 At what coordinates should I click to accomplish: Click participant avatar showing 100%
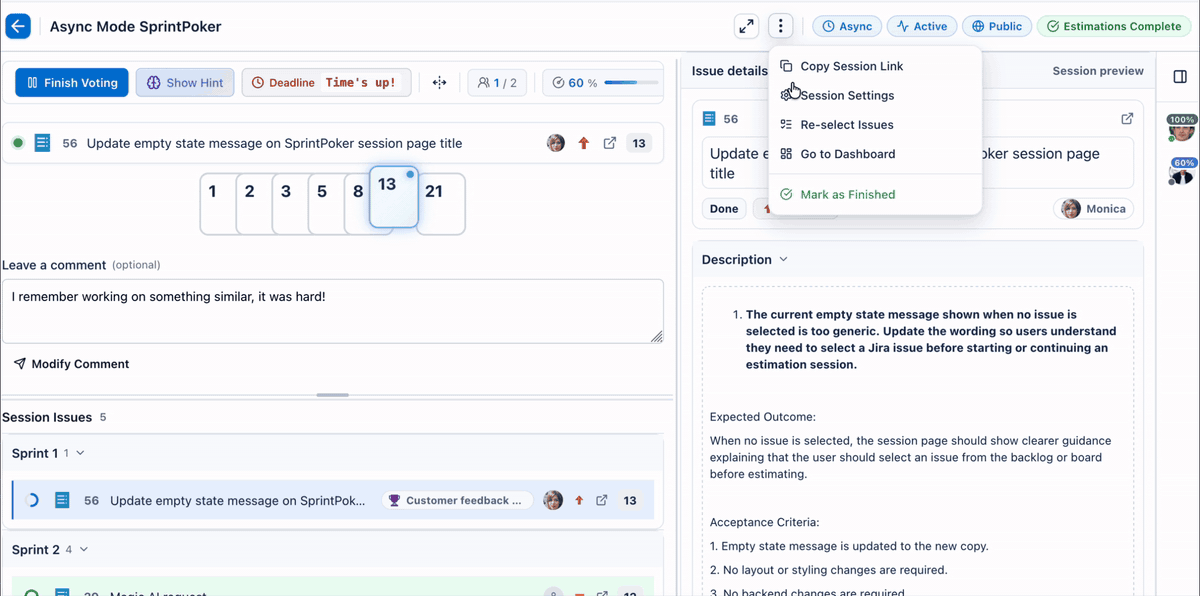click(1181, 130)
